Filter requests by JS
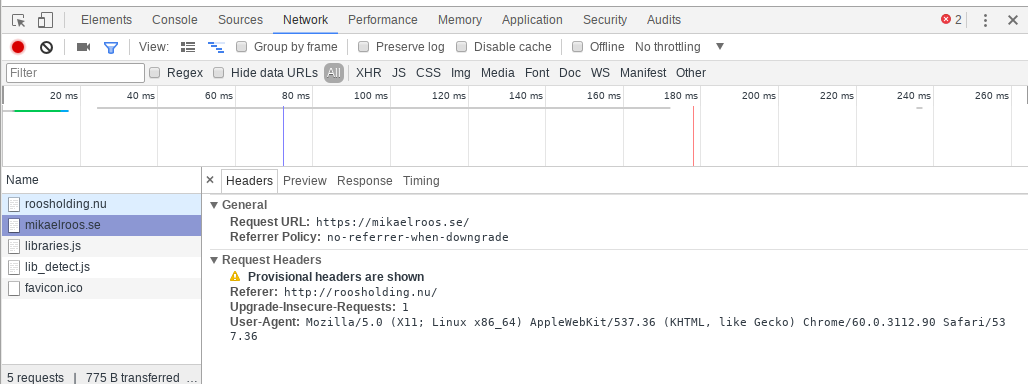Image resolution: width=1028 pixels, height=384 pixels. (399, 73)
